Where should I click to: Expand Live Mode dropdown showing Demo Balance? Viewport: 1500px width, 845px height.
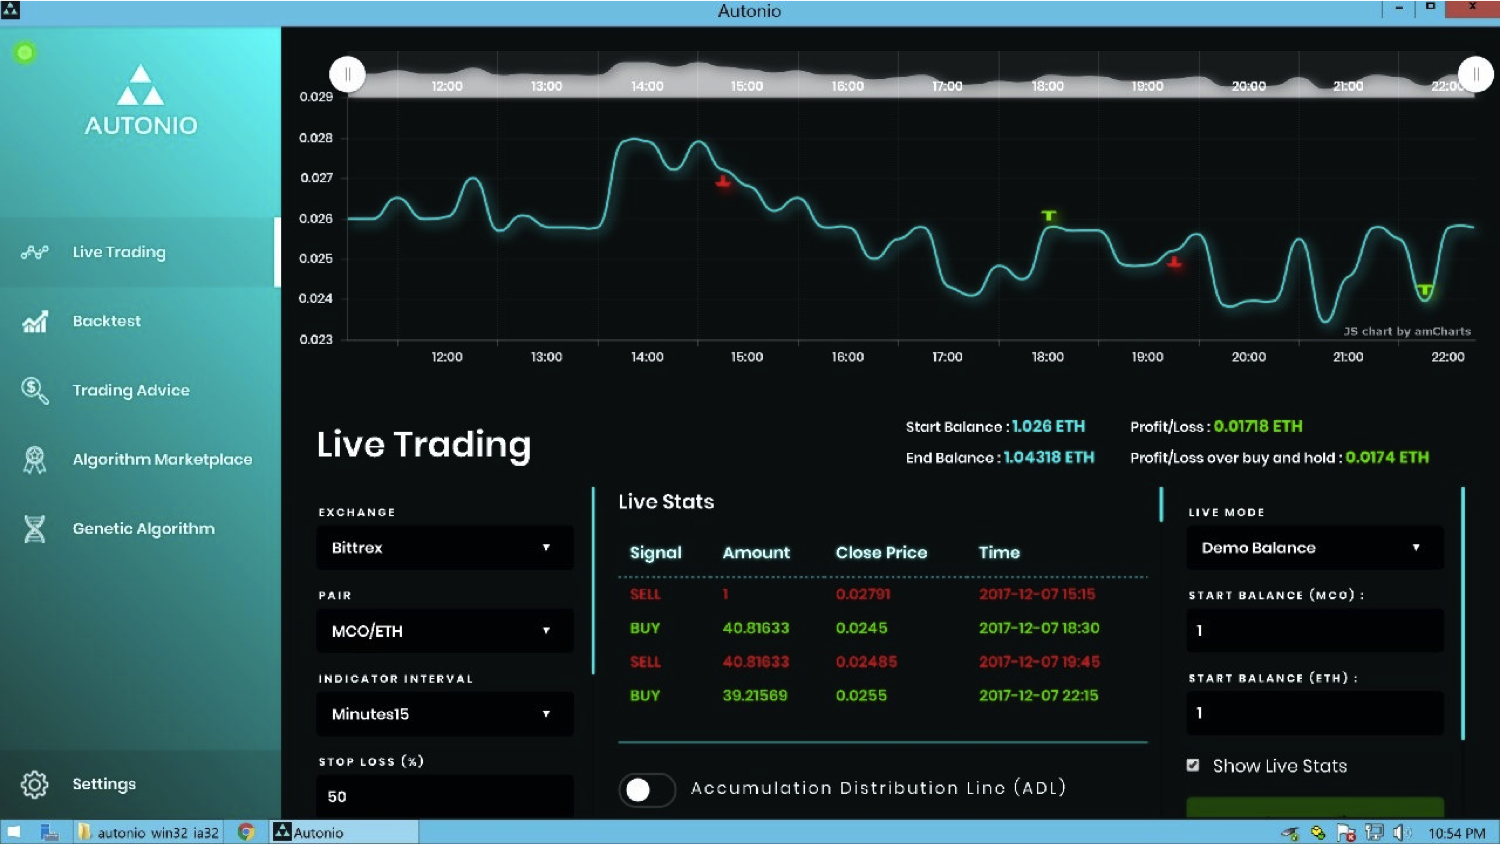(1315, 548)
